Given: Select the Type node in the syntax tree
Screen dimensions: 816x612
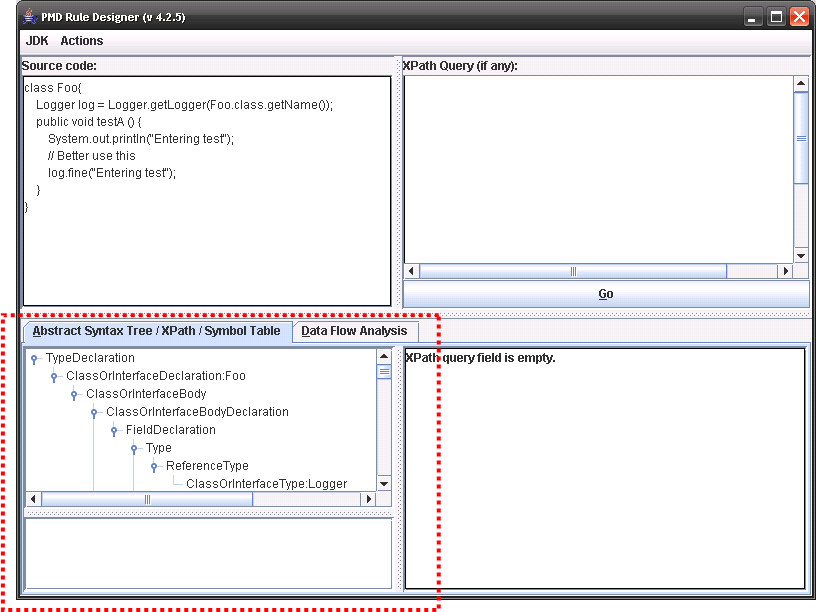Looking at the screenshot, I should [159, 448].
